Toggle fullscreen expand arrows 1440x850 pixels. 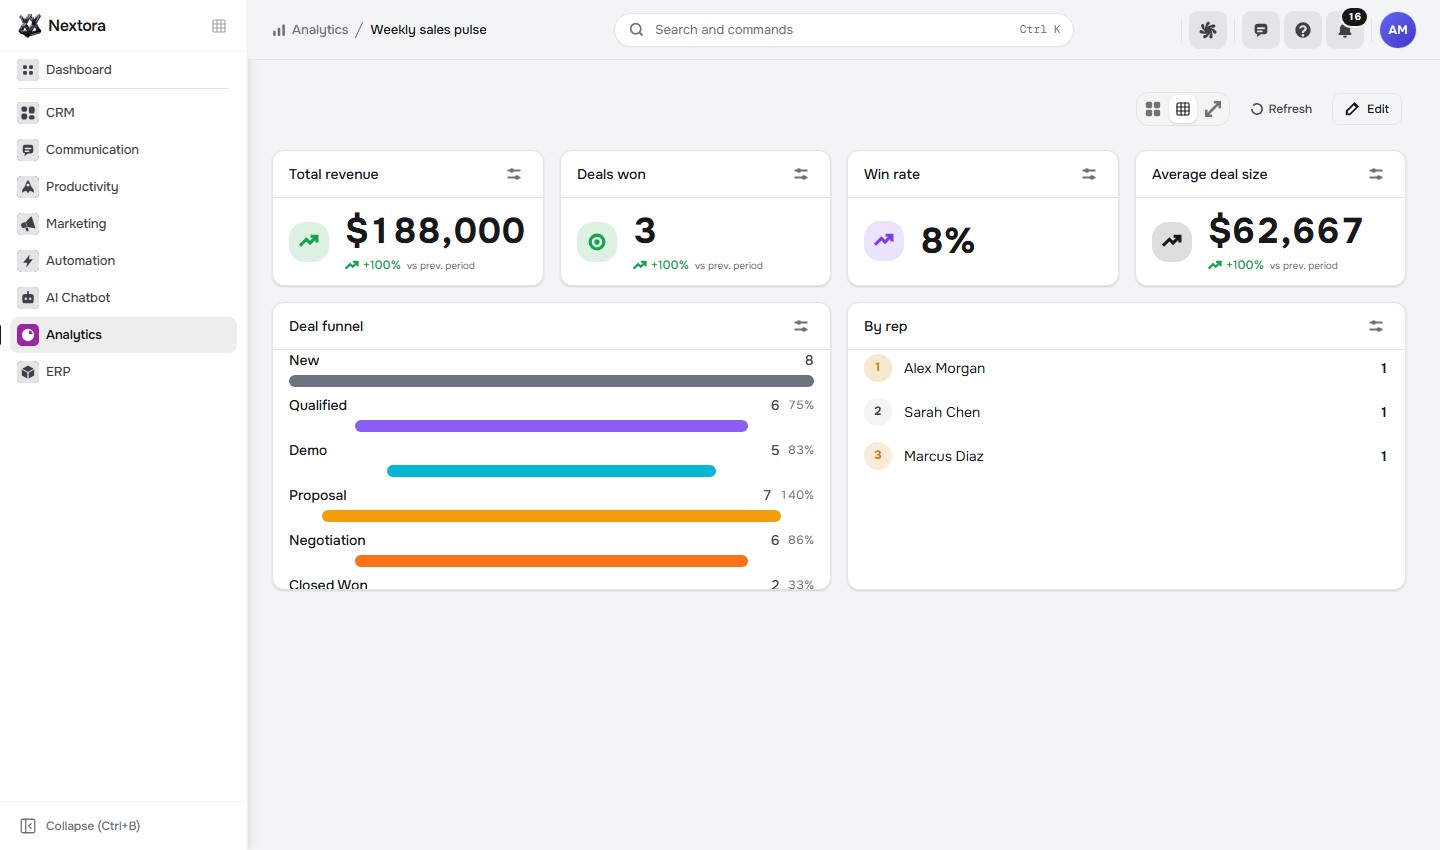tap(1213, 109)
